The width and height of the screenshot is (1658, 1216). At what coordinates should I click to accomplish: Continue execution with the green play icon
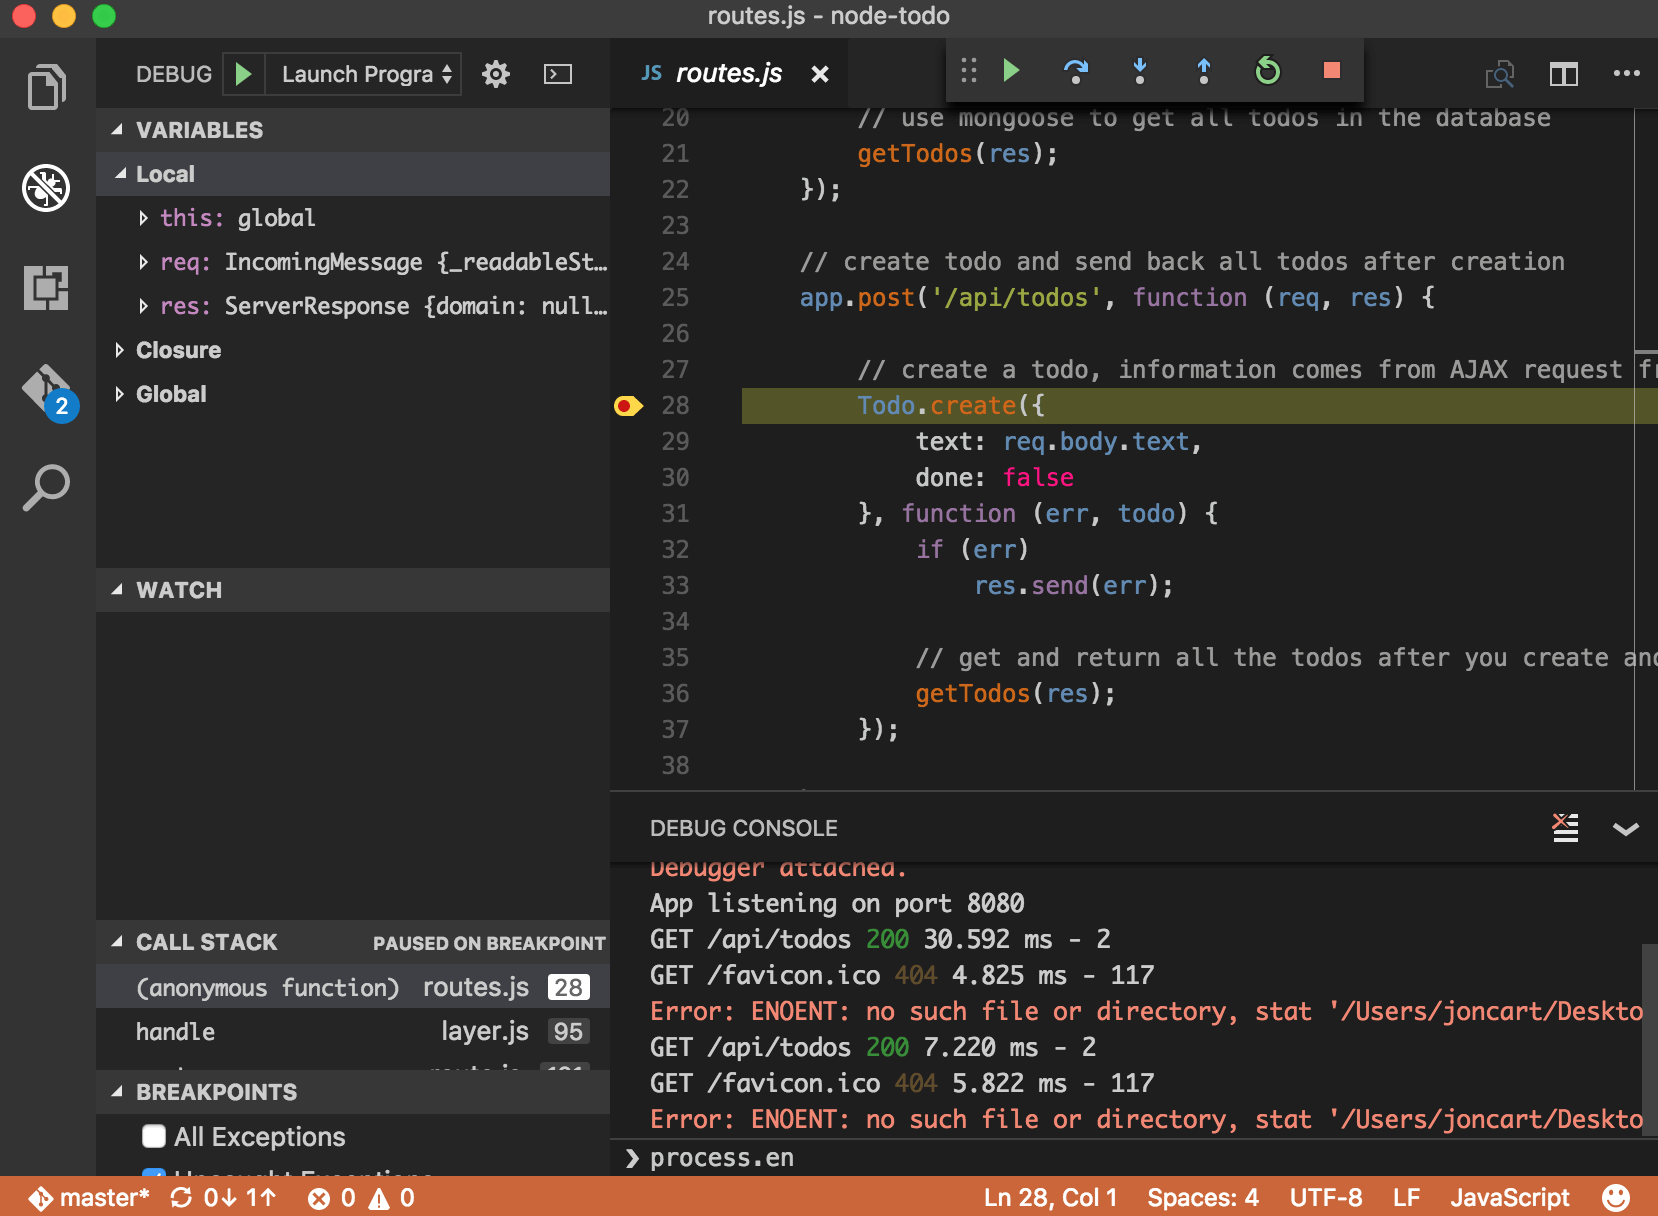coord(1011,71)
